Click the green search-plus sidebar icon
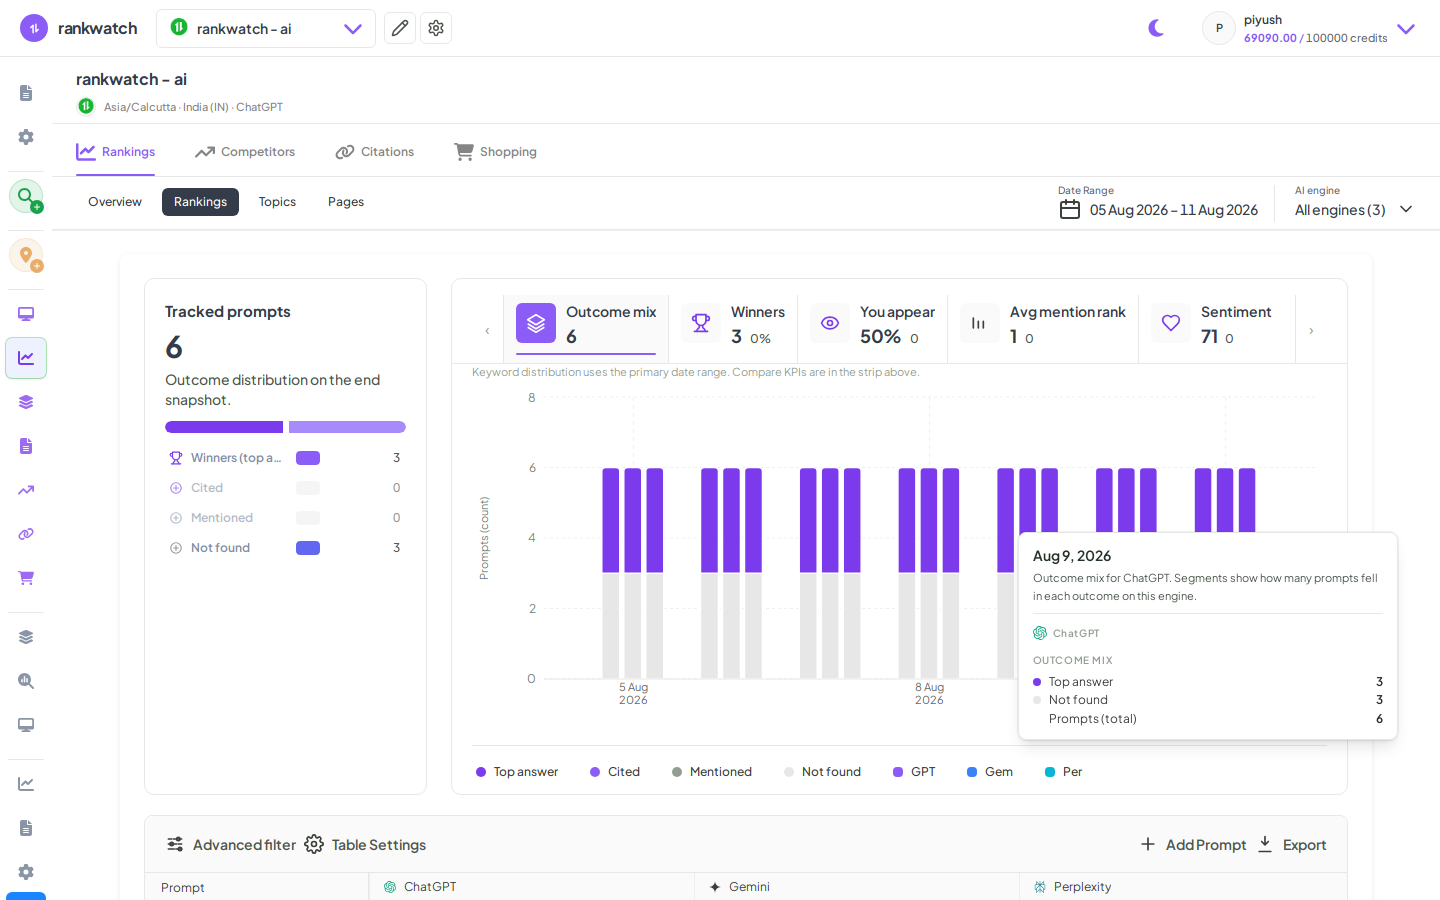This screenshot has width=1440, height=900. (26, 196)
